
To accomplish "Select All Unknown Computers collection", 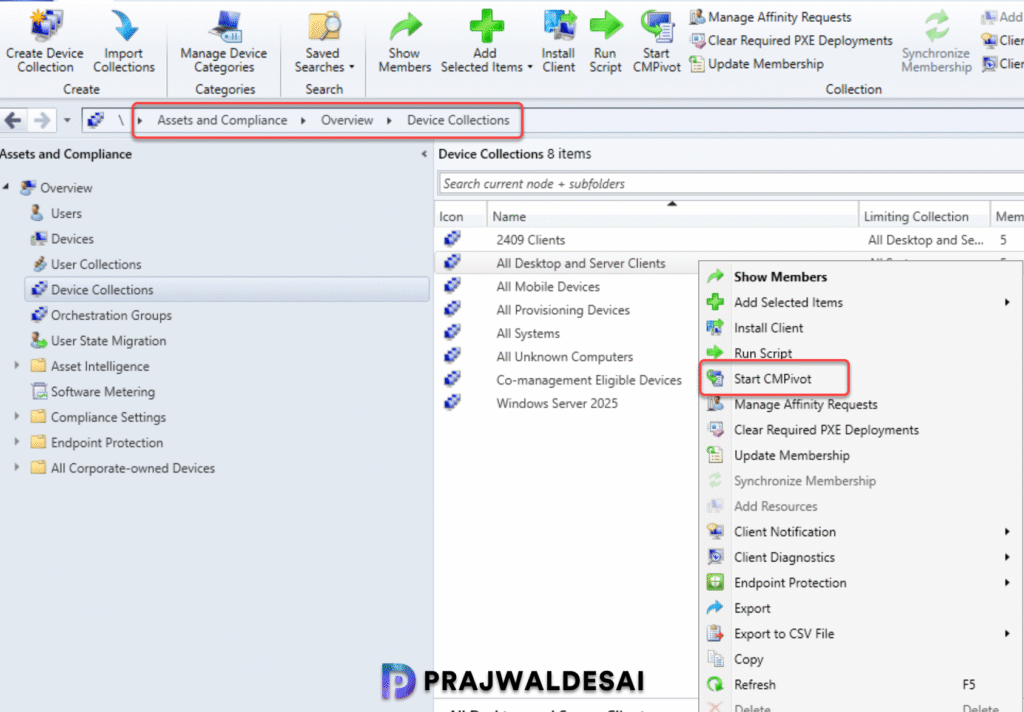I will coord(566,357).
